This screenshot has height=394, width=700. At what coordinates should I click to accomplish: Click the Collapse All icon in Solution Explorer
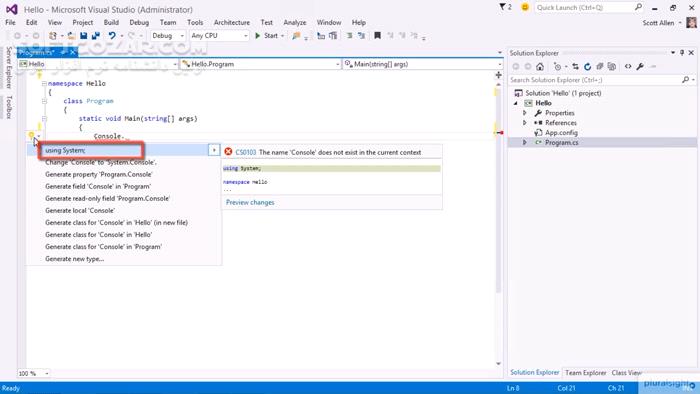tap(600, 66)
